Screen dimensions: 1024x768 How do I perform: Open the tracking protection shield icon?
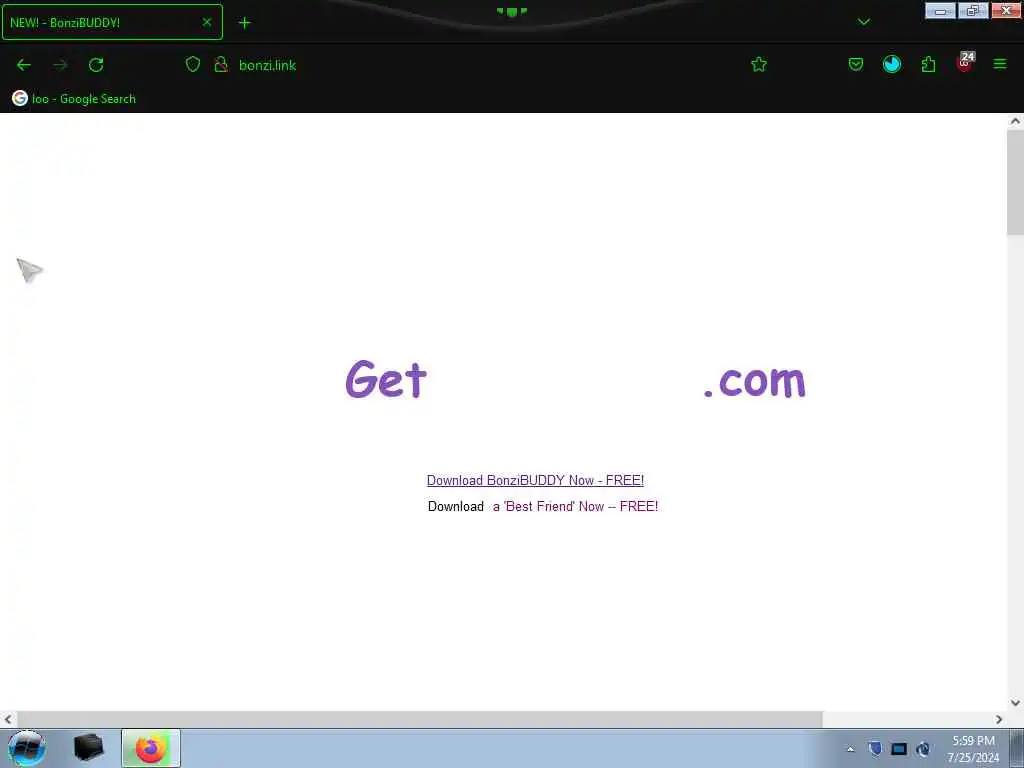[x=193, y=64]
